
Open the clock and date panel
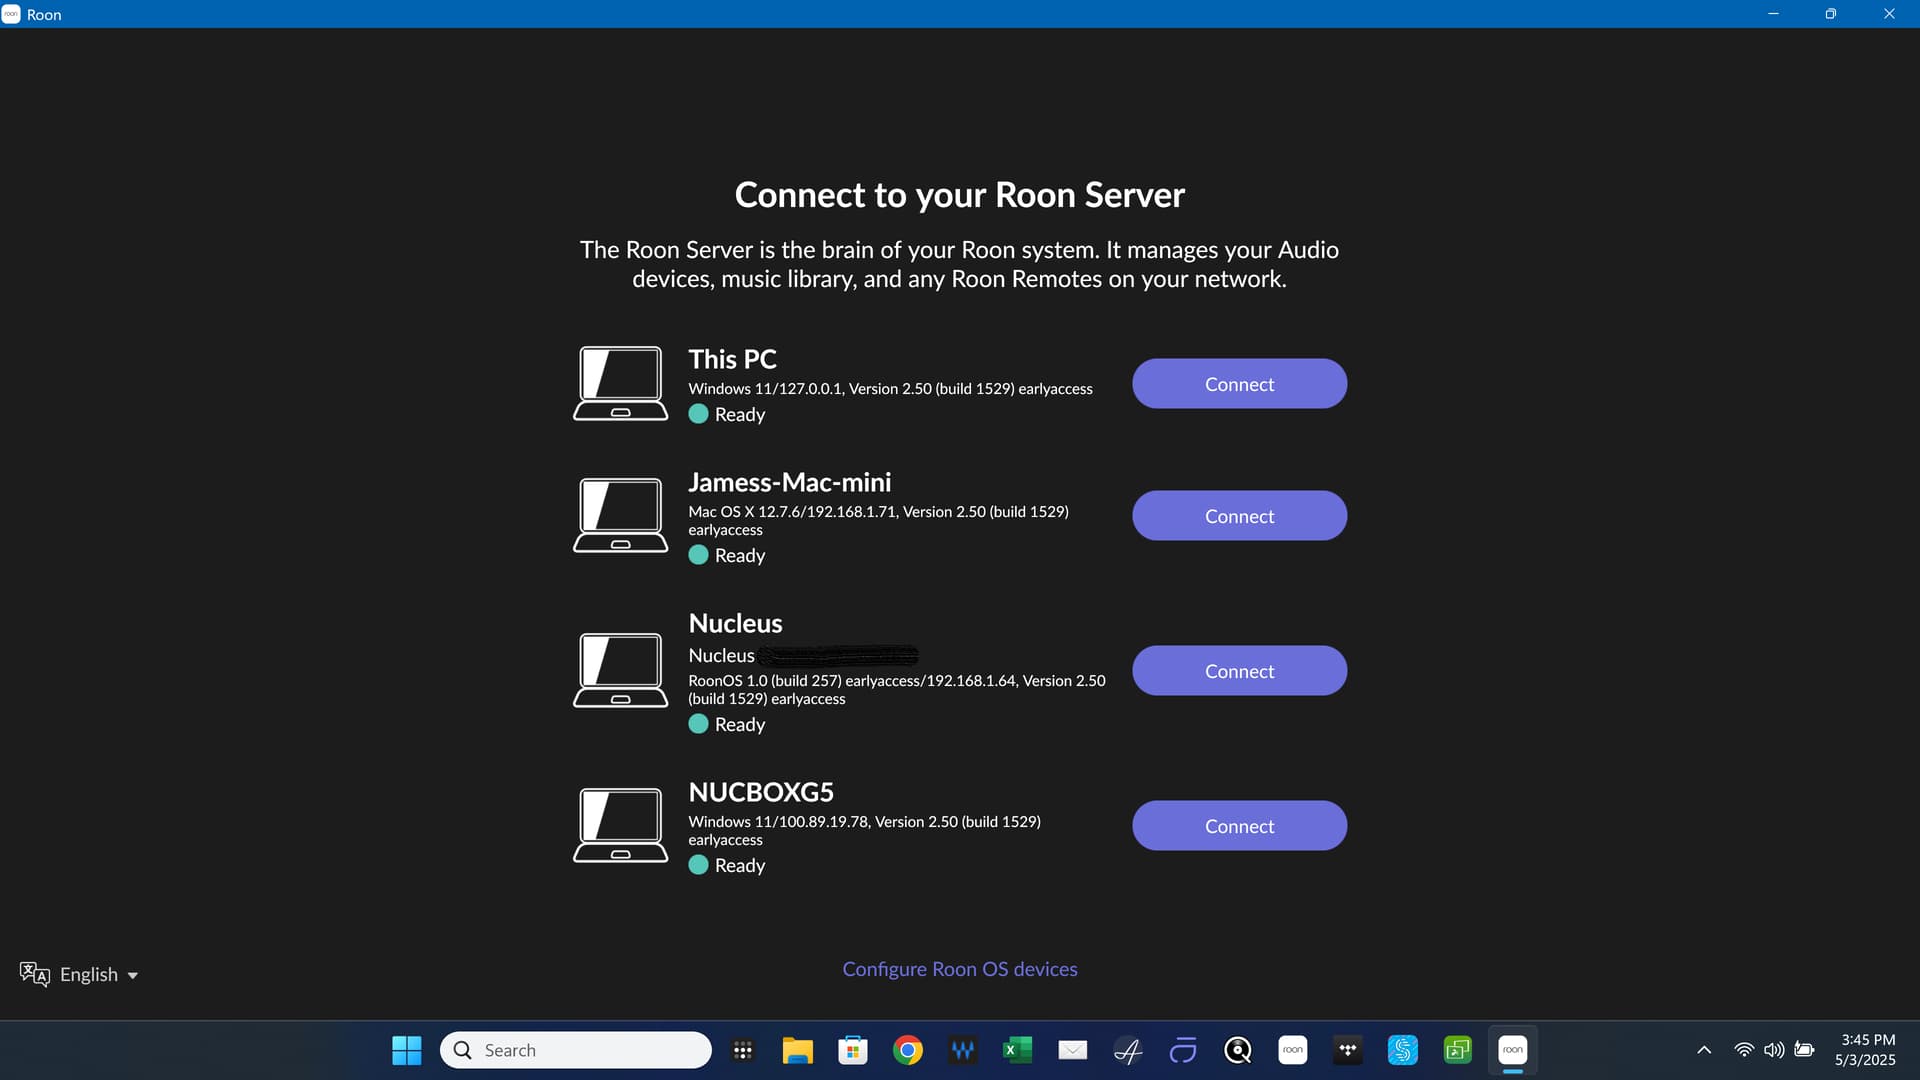1865,1050
